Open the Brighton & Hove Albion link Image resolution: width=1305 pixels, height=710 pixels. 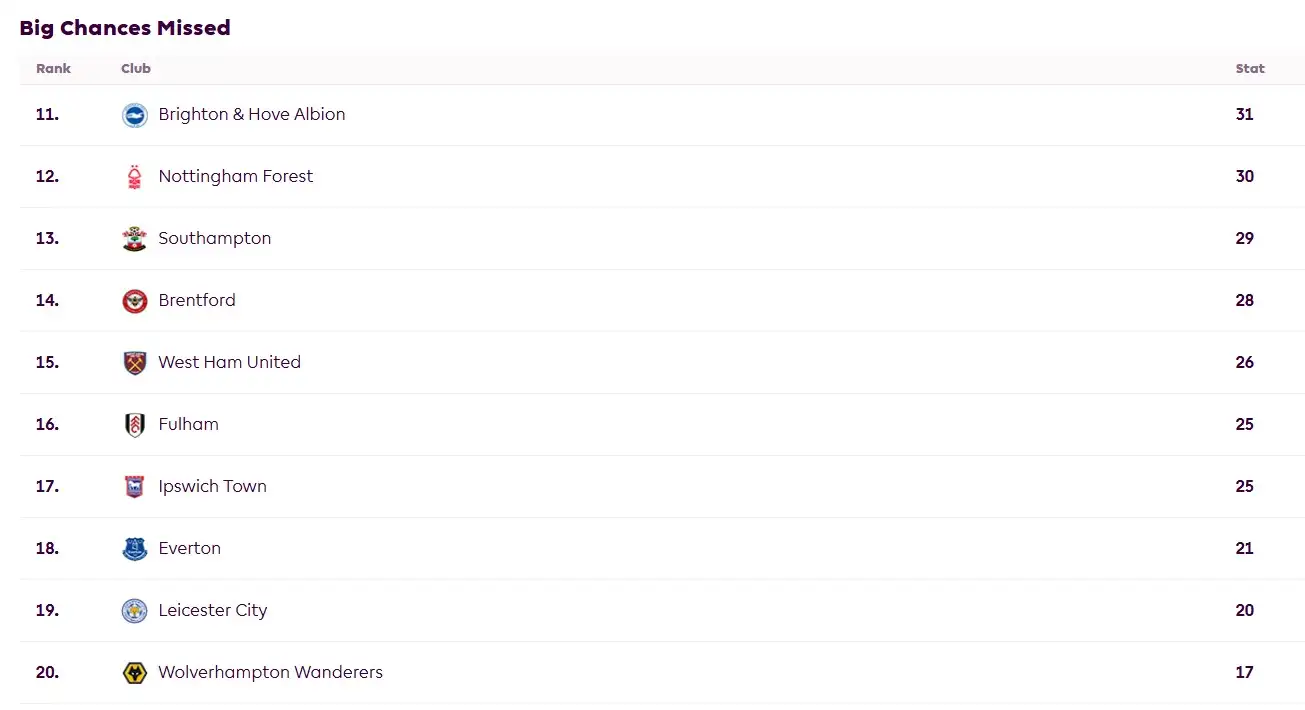click(x=251, y=114)
